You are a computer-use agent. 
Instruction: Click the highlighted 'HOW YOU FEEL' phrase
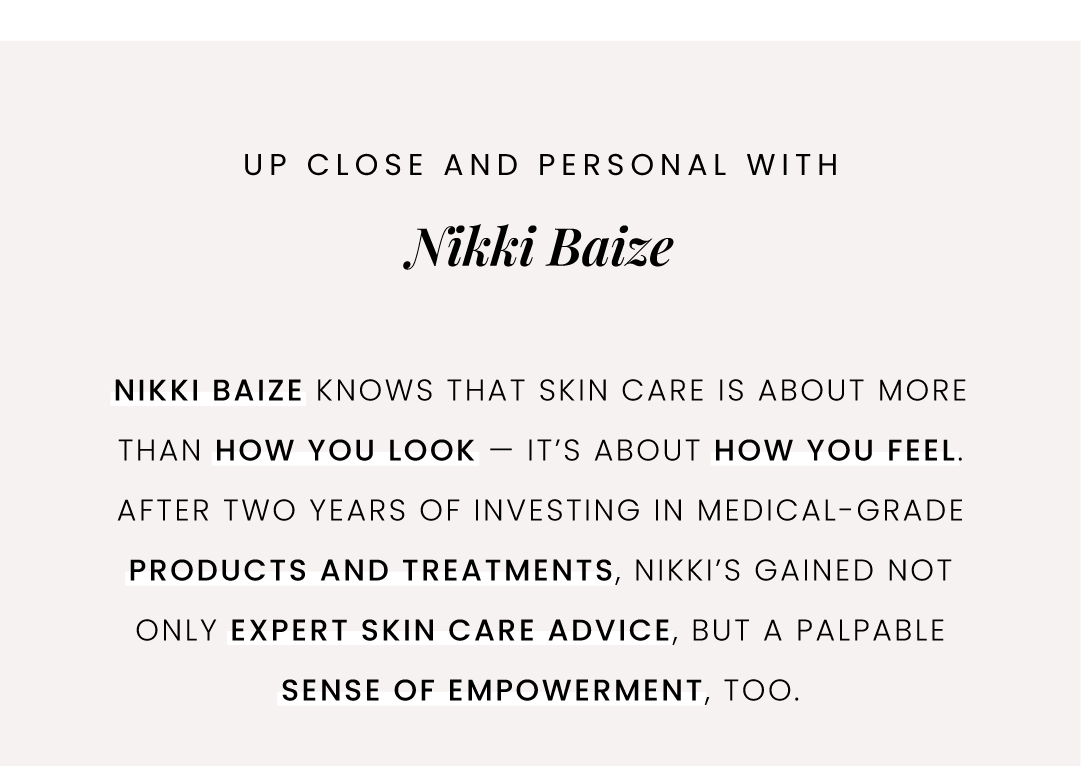pyautogui.click(x=835, y=451)
